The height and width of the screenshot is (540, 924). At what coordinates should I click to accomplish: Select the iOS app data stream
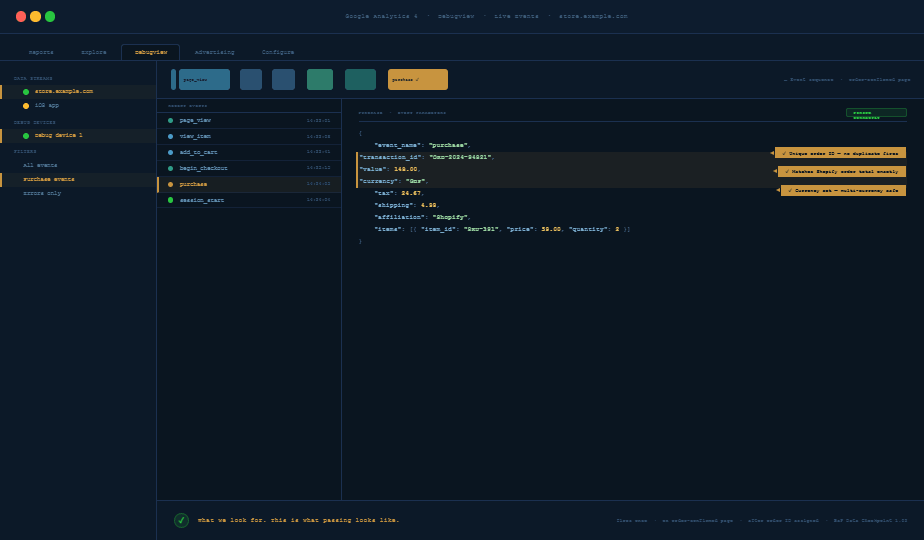(78, 106)
